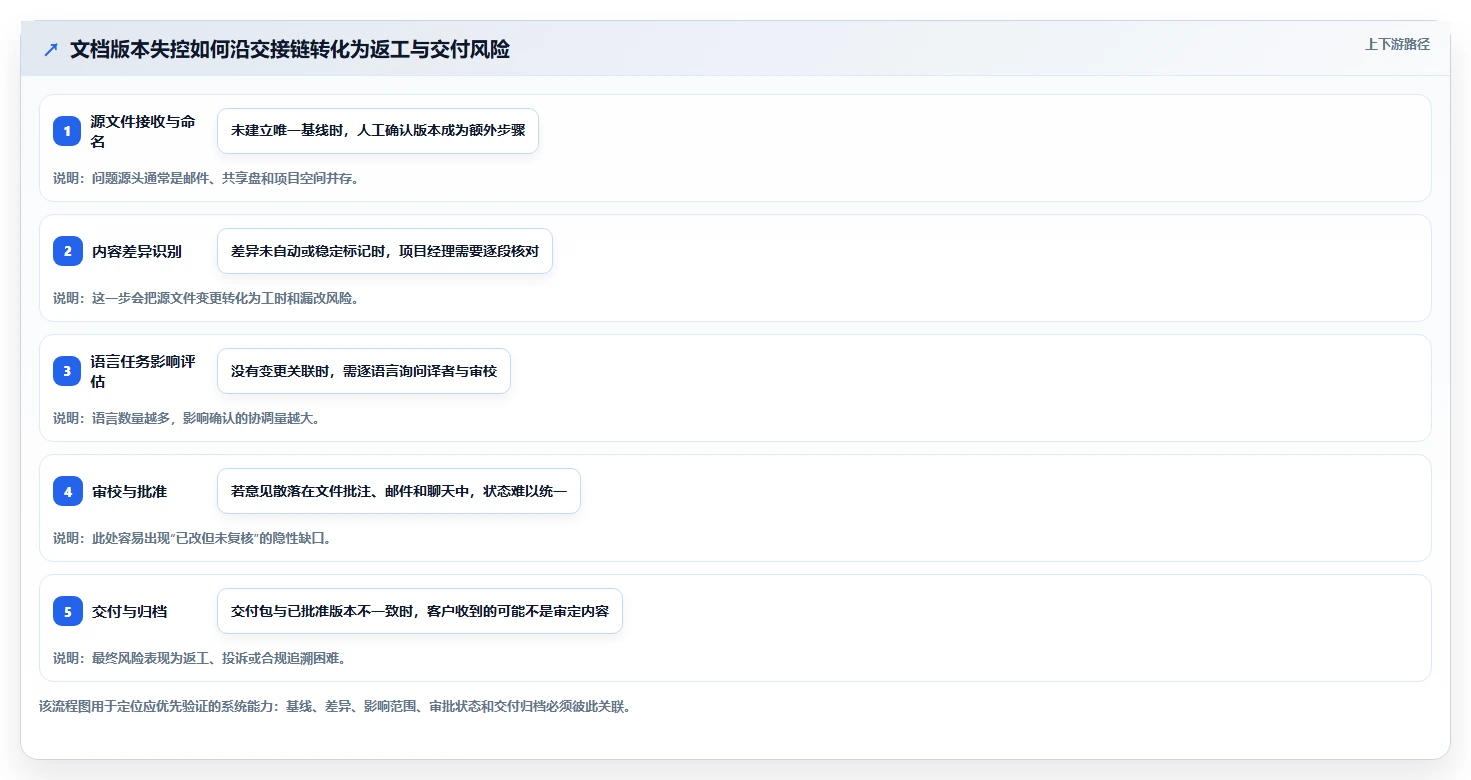The height and width of the screenshot is (780, 1471).
Task: Click the step label 审校与批准
Action: pyautogui.click(x=129, y=491)
